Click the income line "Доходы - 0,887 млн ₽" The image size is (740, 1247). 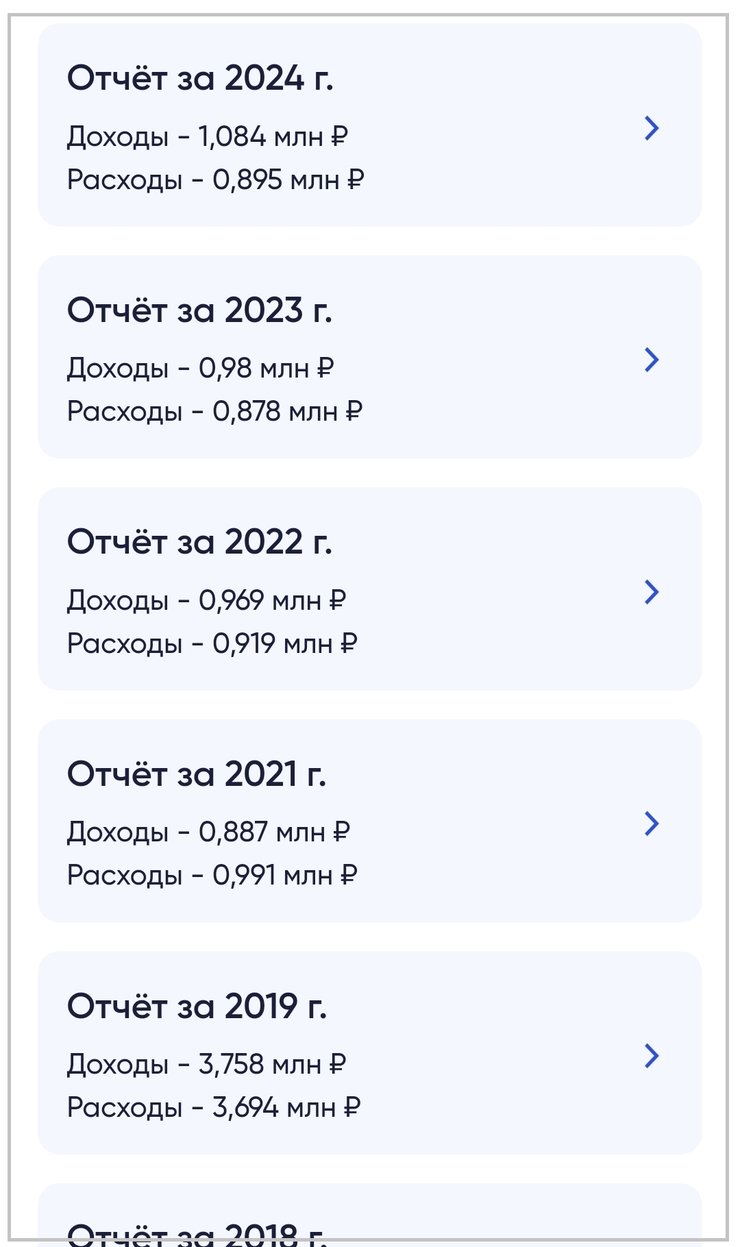tap(208, 832)
